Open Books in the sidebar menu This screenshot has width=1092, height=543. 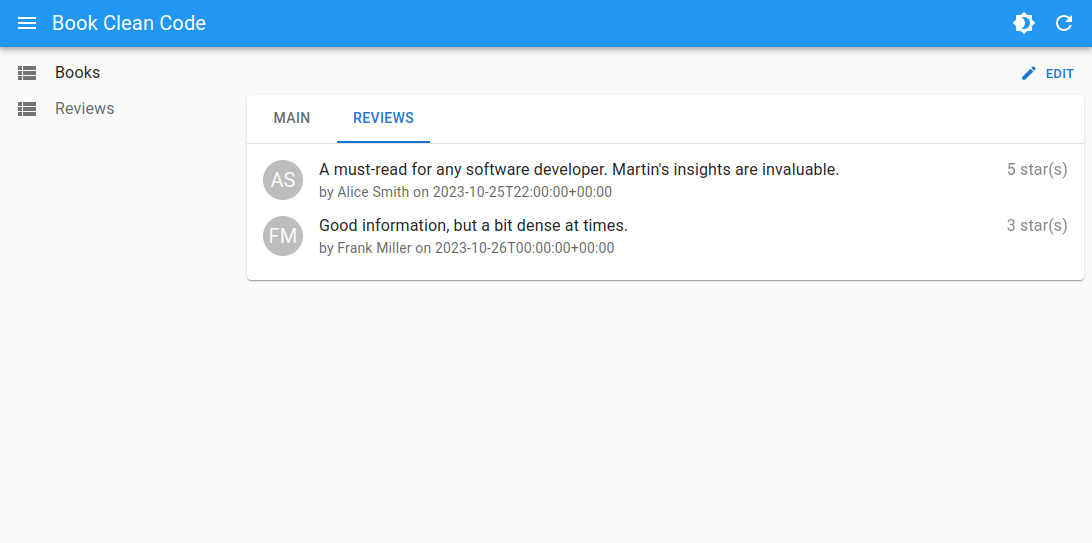point(78,73)
